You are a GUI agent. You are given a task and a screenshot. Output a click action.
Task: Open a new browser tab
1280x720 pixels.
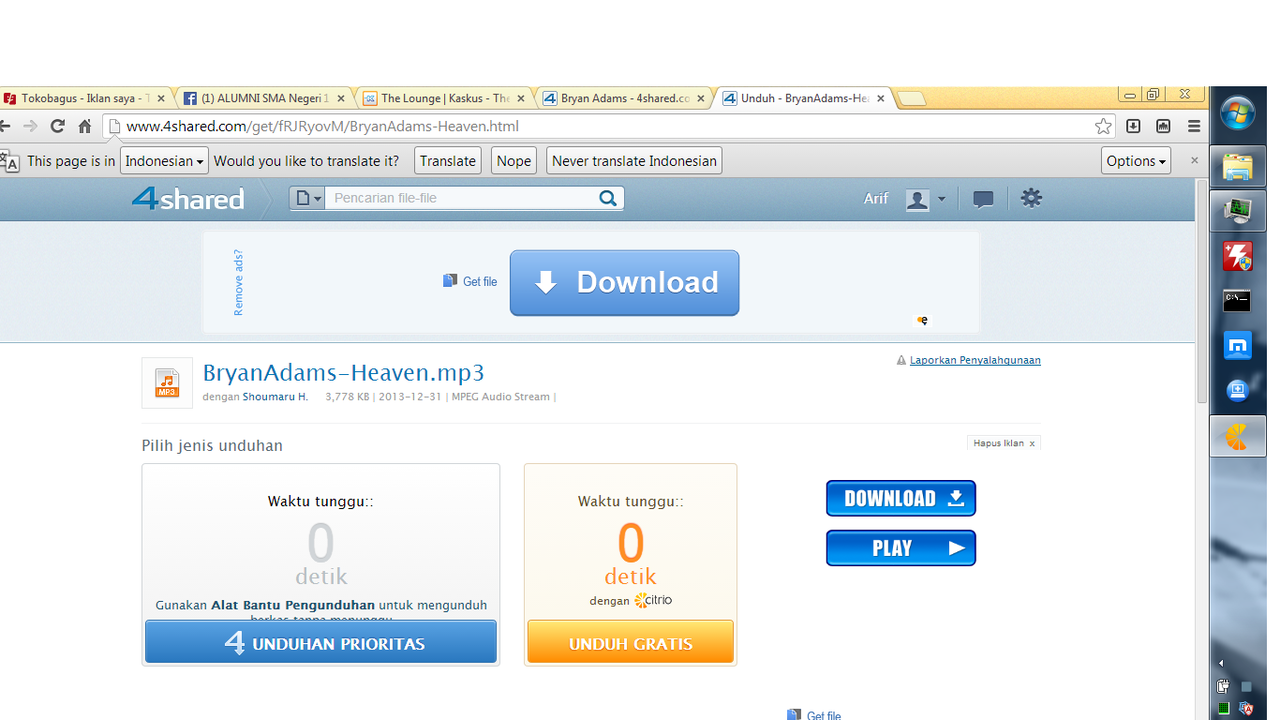(x=911, y=98)
